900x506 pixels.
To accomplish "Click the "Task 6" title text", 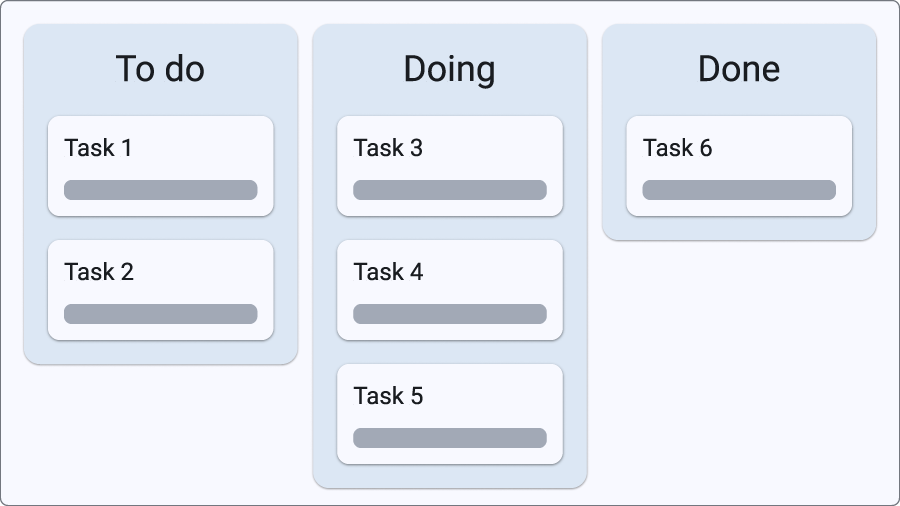I will (x=677, y=148).
